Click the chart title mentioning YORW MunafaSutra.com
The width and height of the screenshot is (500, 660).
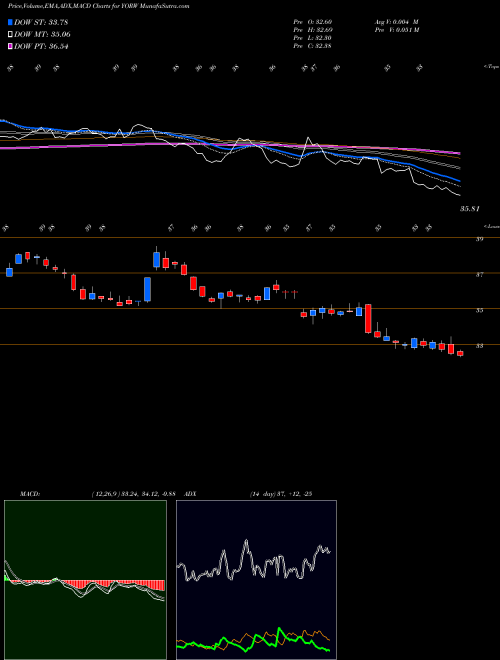[98, 6]
